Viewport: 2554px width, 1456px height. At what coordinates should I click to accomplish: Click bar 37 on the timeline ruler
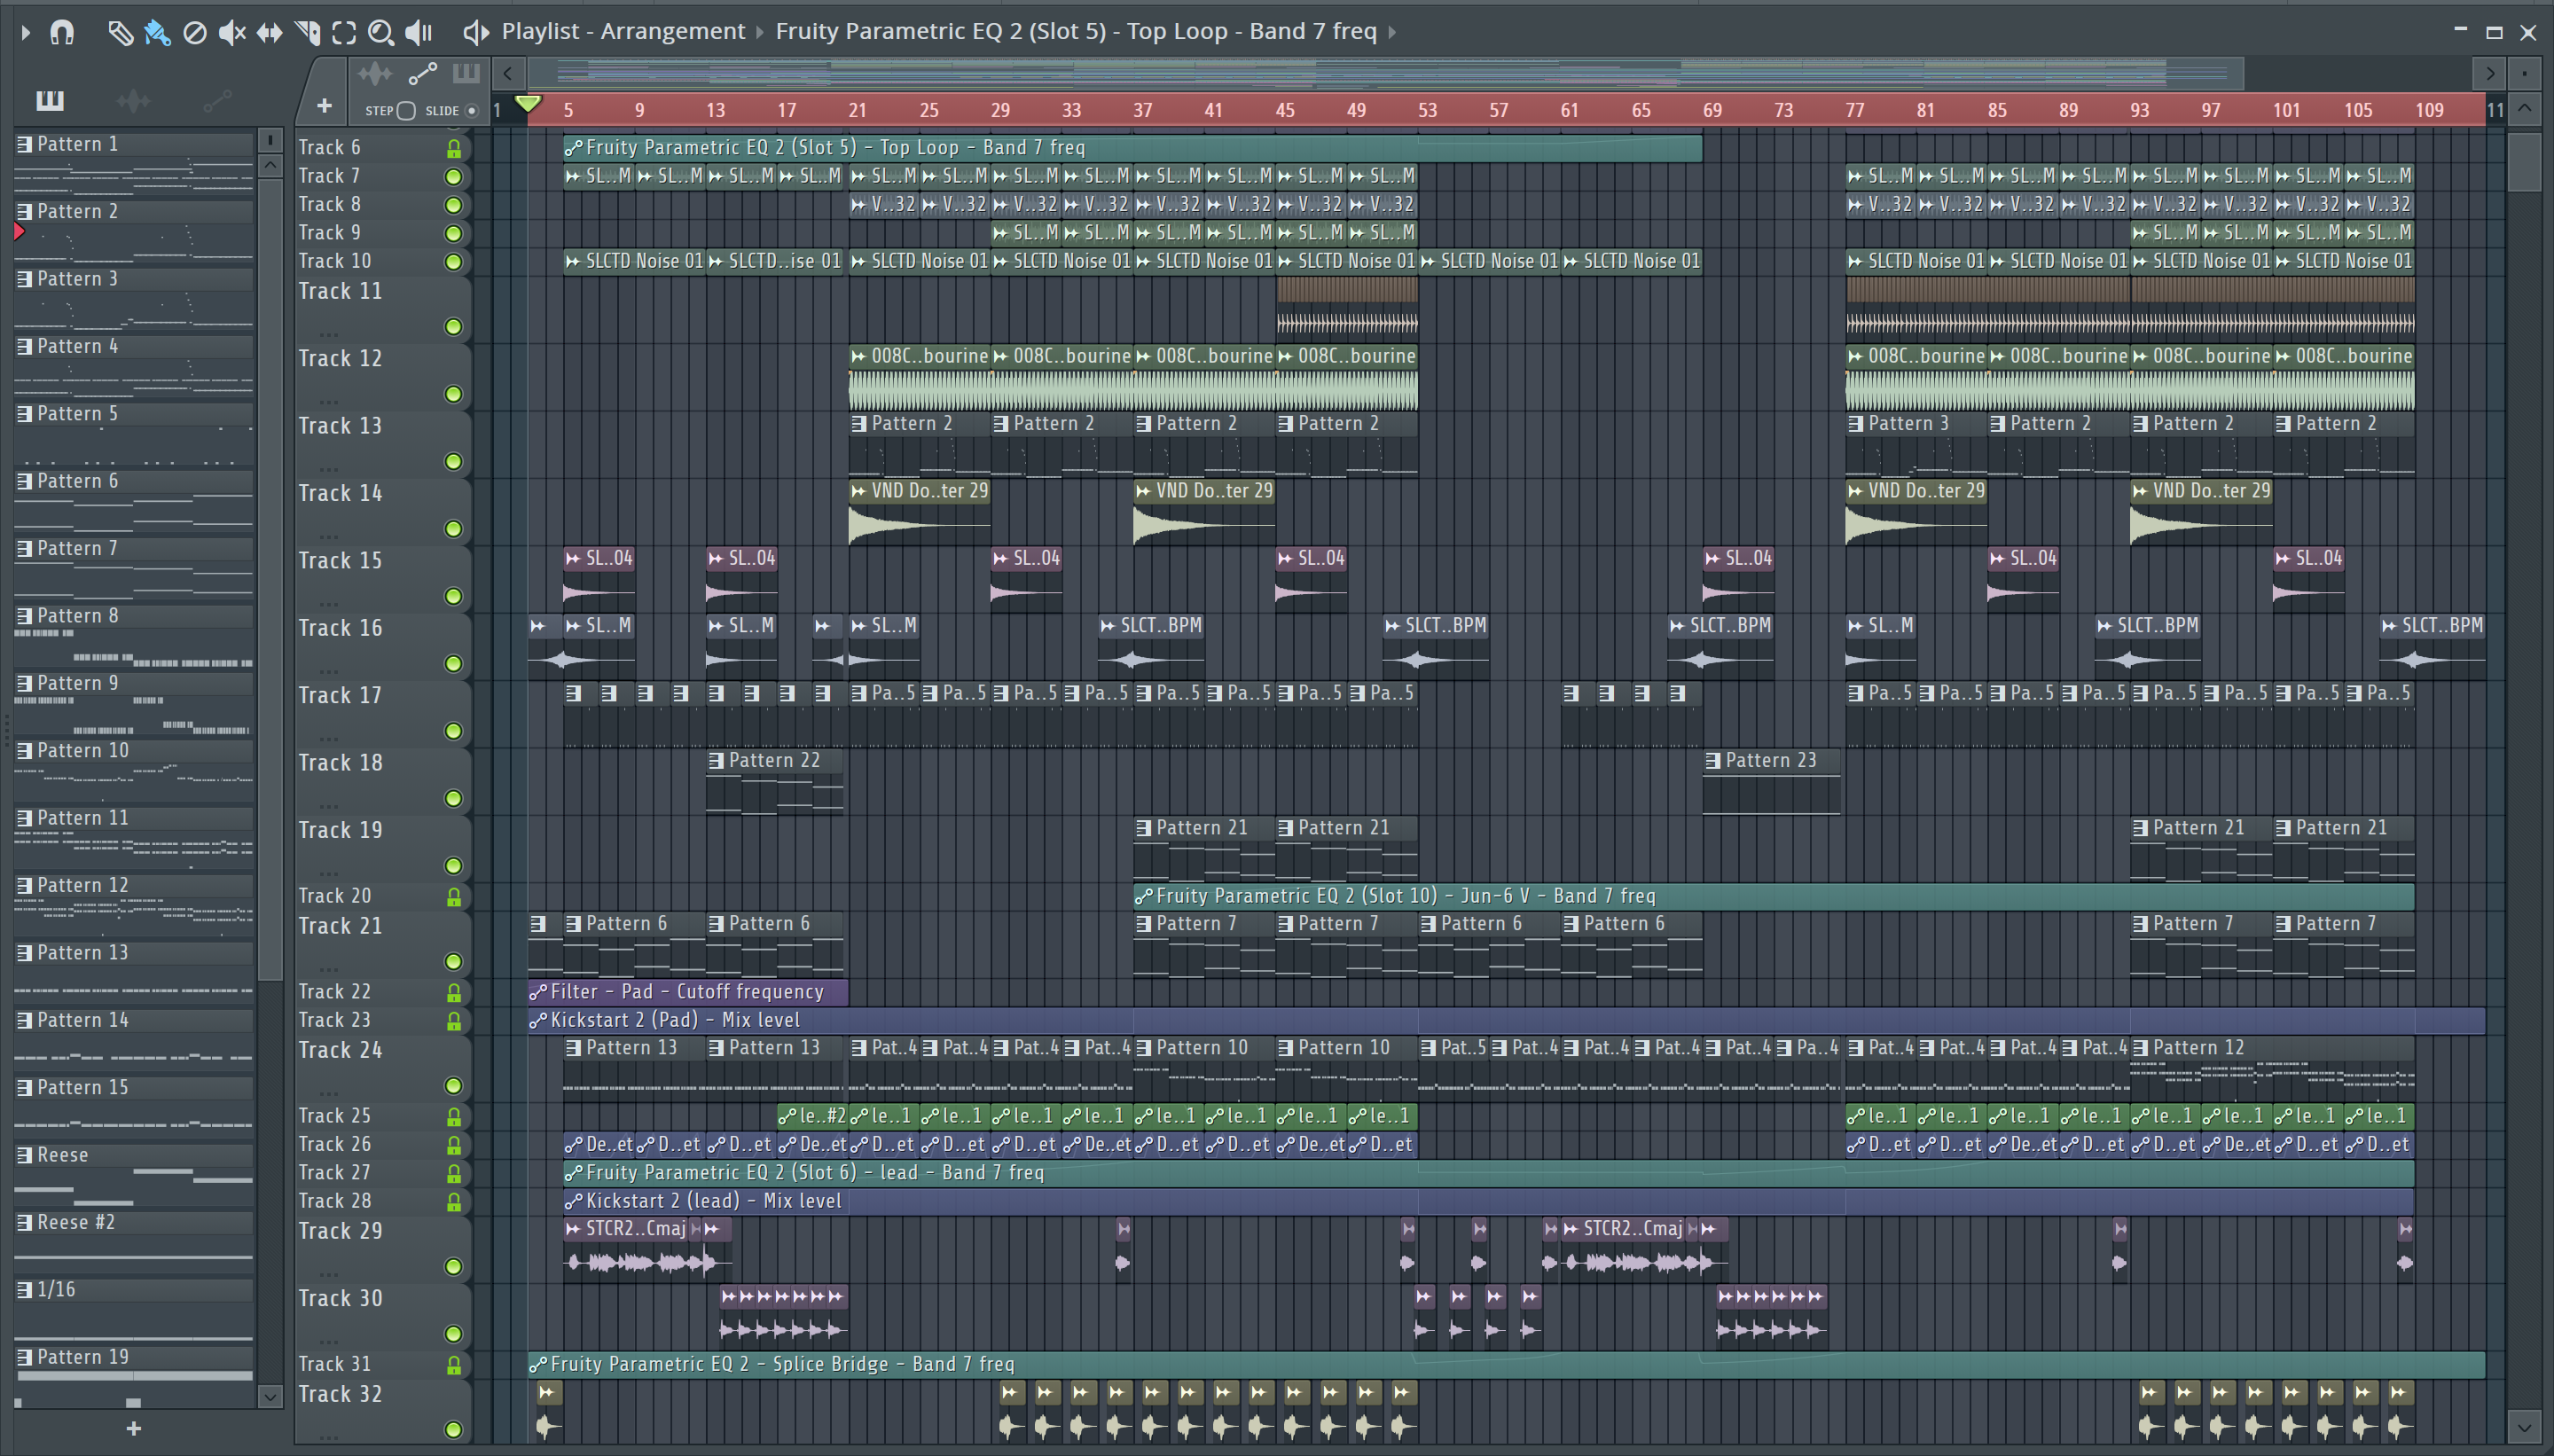point(1142,110)
